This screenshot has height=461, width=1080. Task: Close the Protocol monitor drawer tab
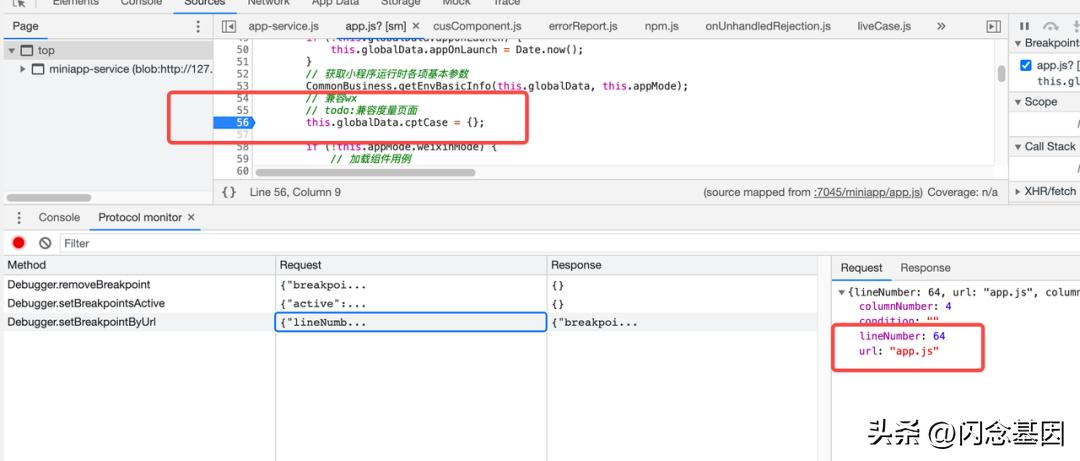coord(191,217)
